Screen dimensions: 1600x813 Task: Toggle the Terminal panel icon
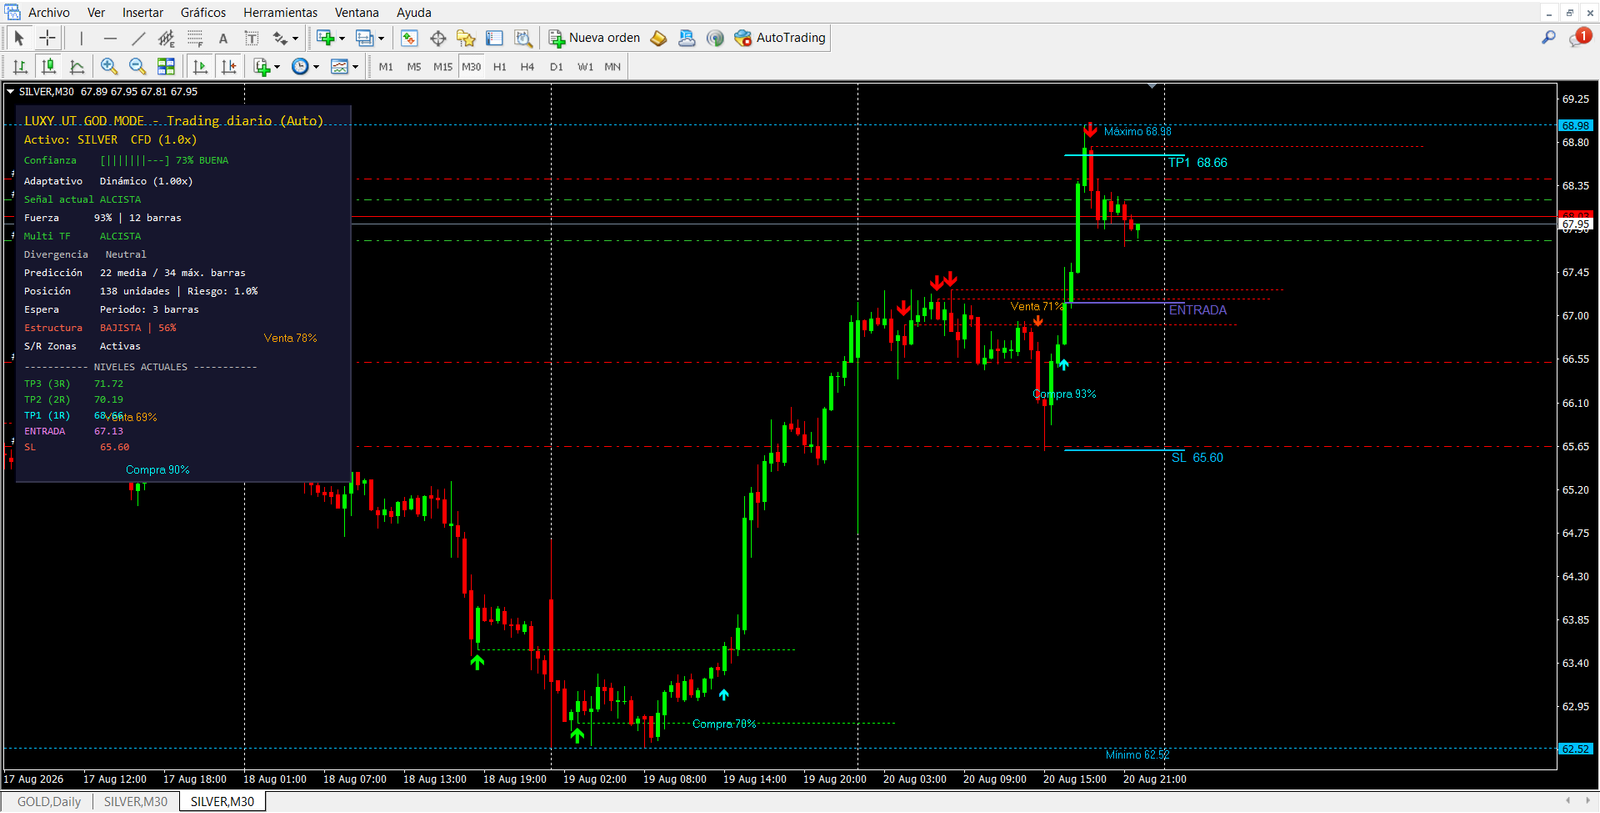[494, 38]
